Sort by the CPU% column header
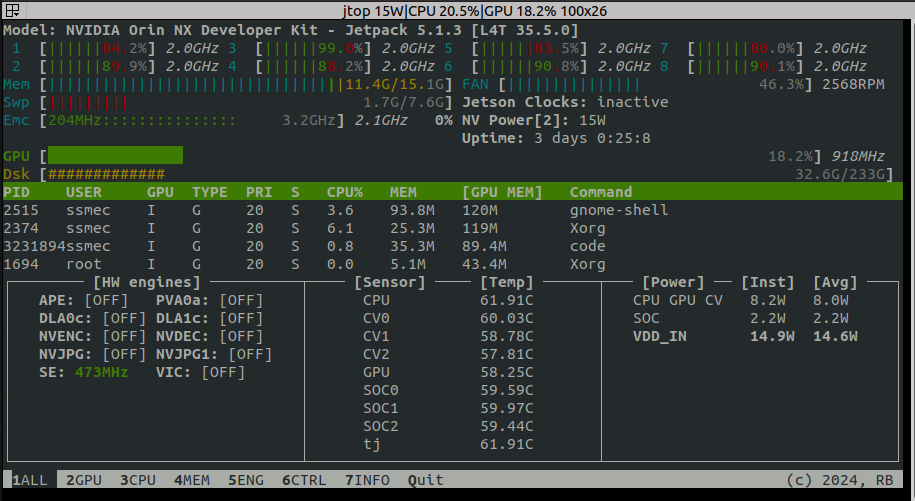The width and height of the screenshot is (915, 501). coord(344,192)
